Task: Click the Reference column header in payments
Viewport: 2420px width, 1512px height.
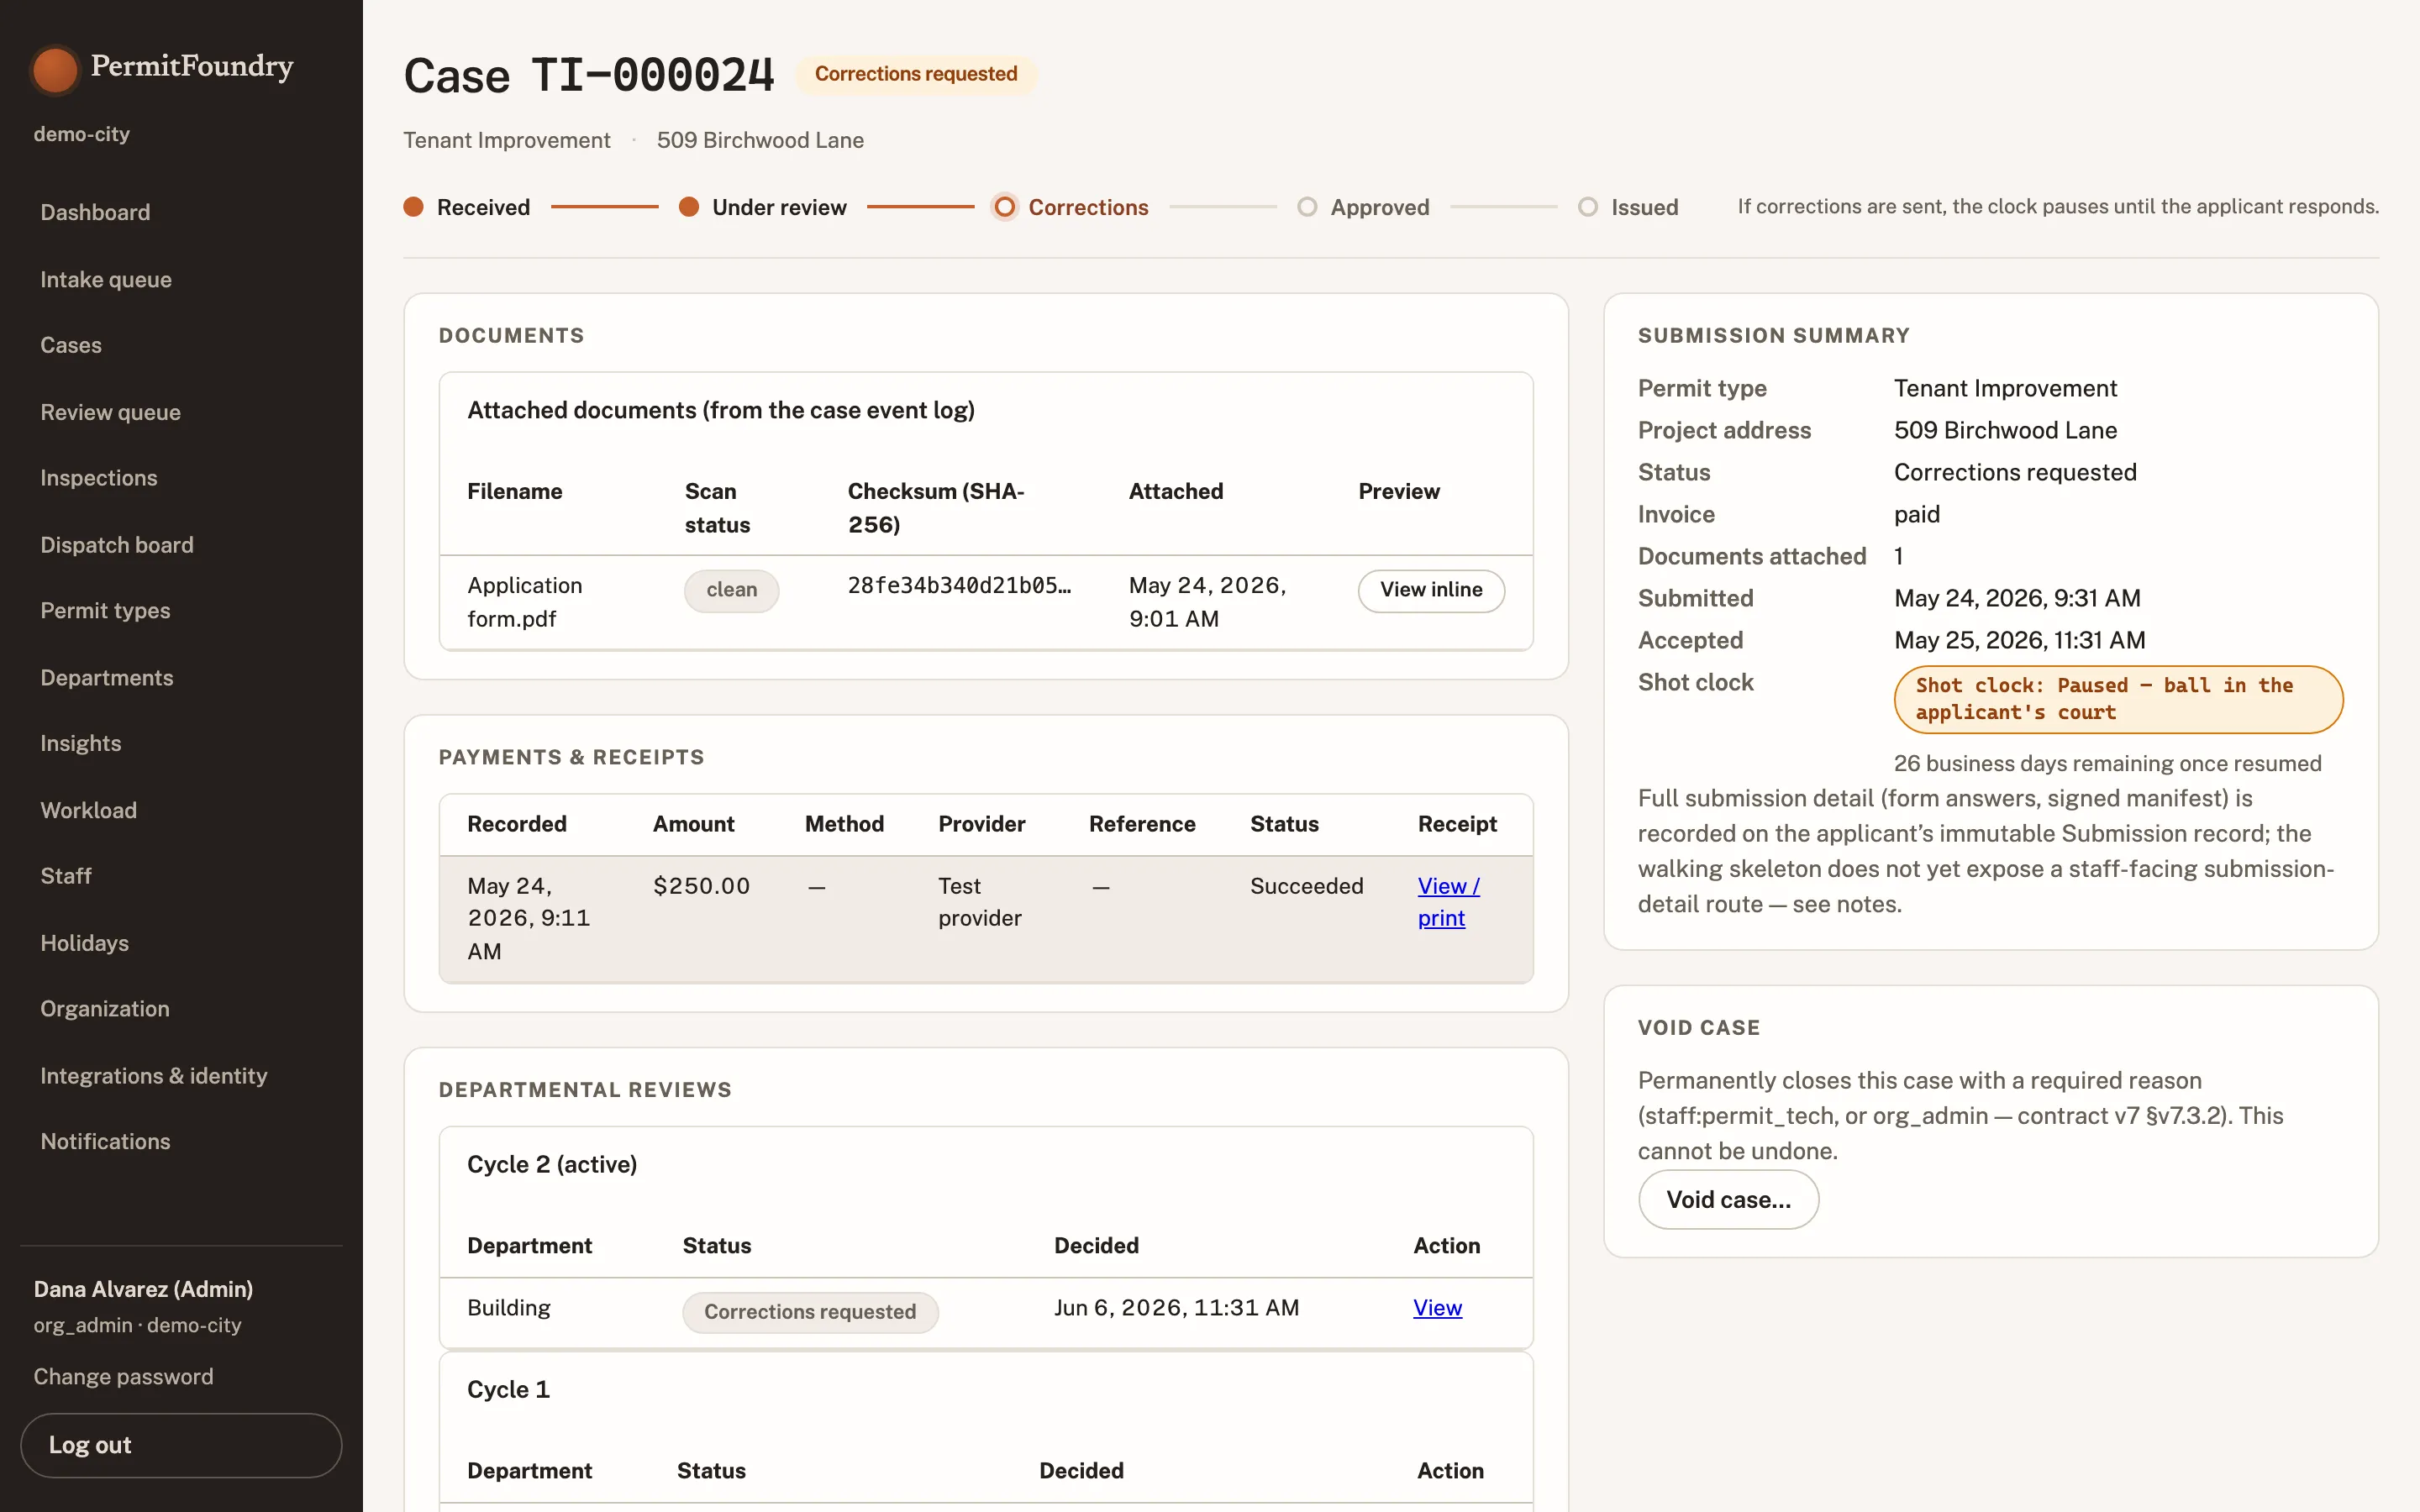Action: [1142, 824]
